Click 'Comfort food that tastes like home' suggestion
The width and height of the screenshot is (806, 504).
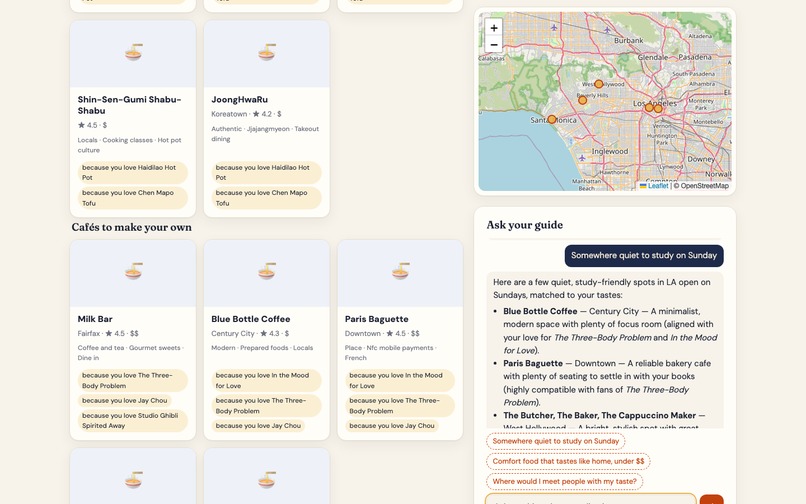click(x=568, y=461)
